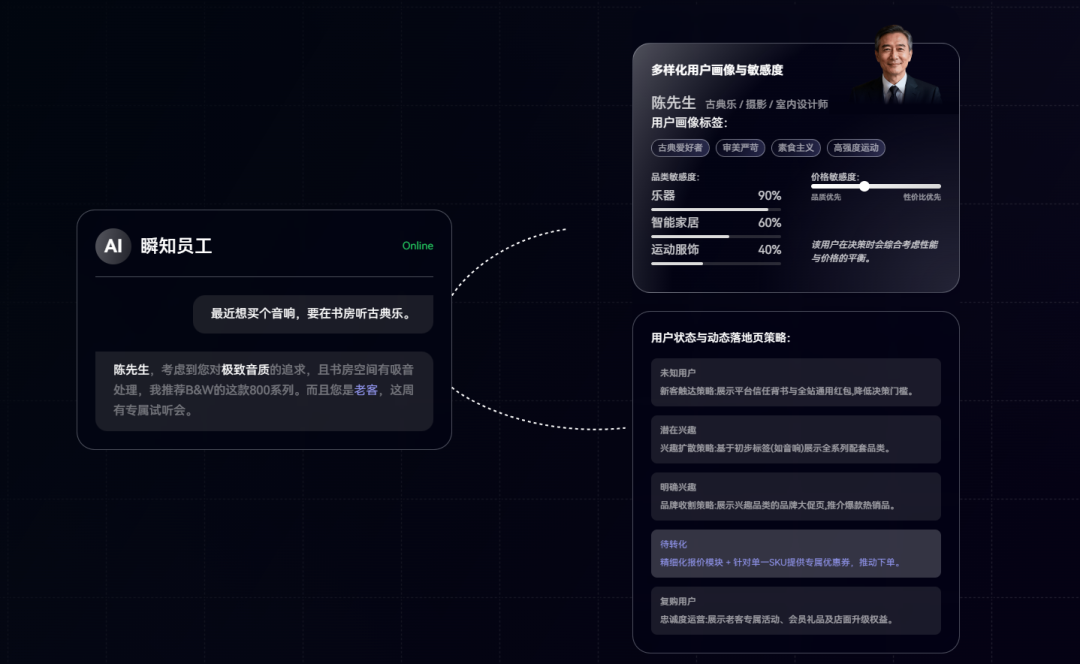1080x664 pixels.
Task: Select the 未知用户 strategy card
Action: click(x=796, y=382)
